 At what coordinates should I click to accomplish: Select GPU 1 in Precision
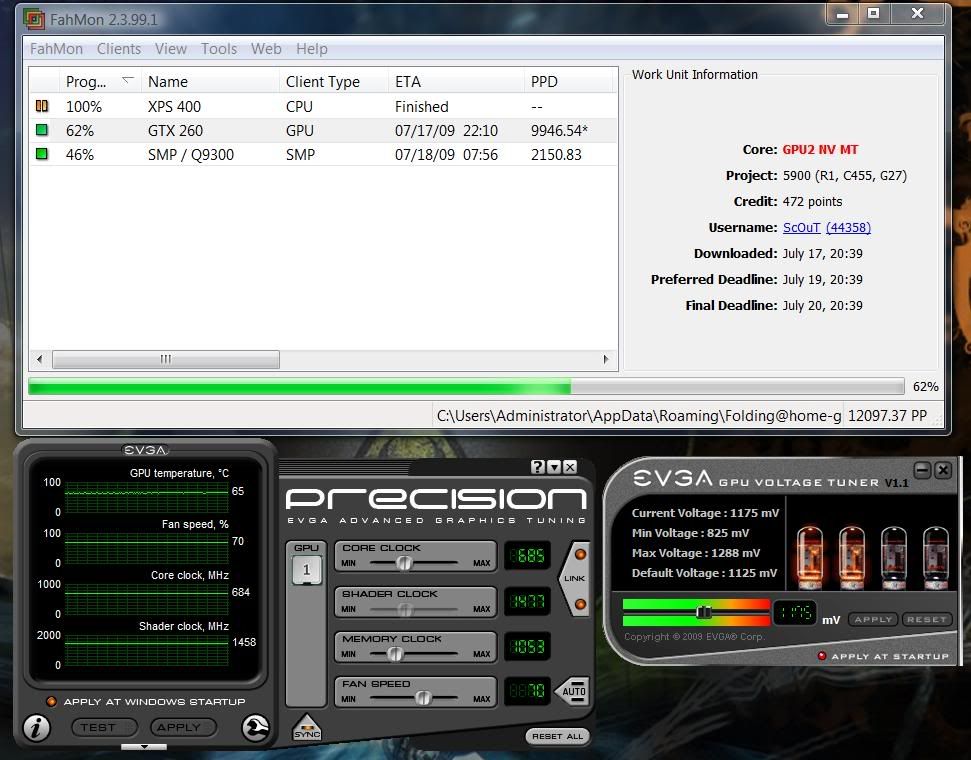click(x=307, y=570)
